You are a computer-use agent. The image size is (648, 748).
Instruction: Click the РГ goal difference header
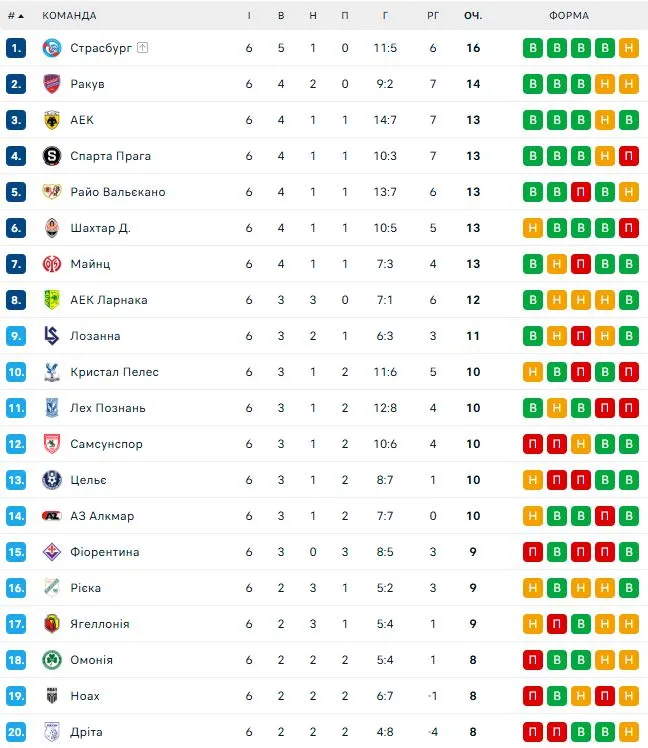[433, 16]
